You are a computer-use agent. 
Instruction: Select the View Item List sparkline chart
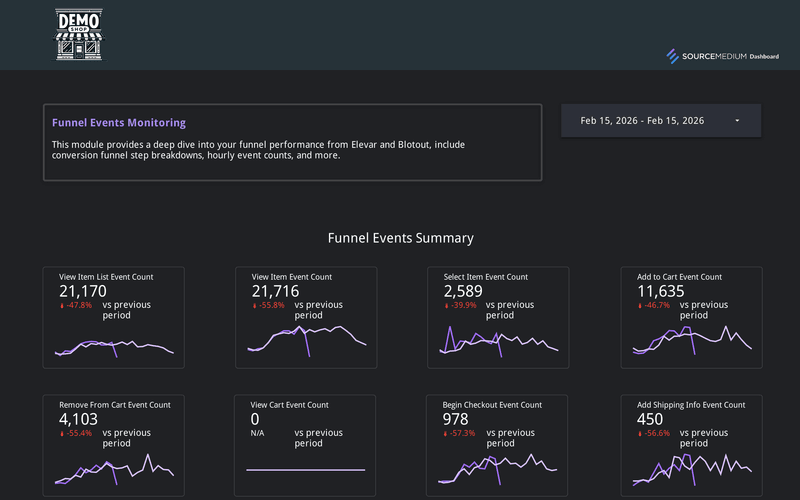[x=115, y=347]
